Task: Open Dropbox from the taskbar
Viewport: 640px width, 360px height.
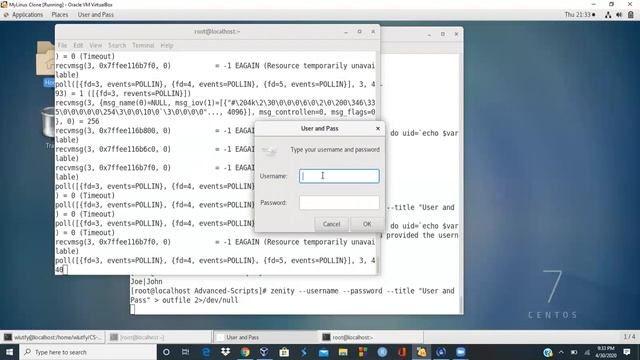Action: click(225, 352)
